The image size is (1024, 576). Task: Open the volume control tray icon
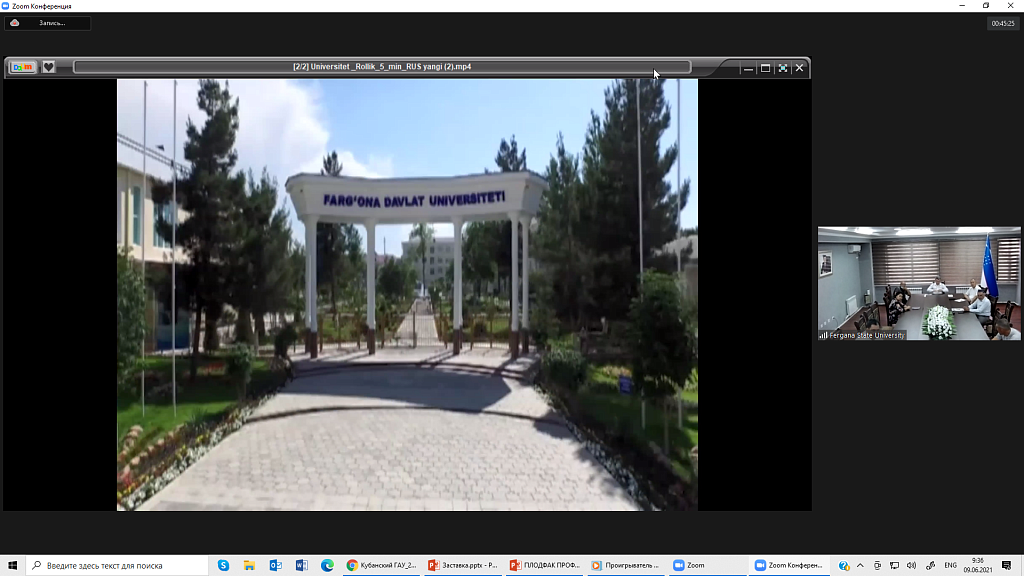911,566
